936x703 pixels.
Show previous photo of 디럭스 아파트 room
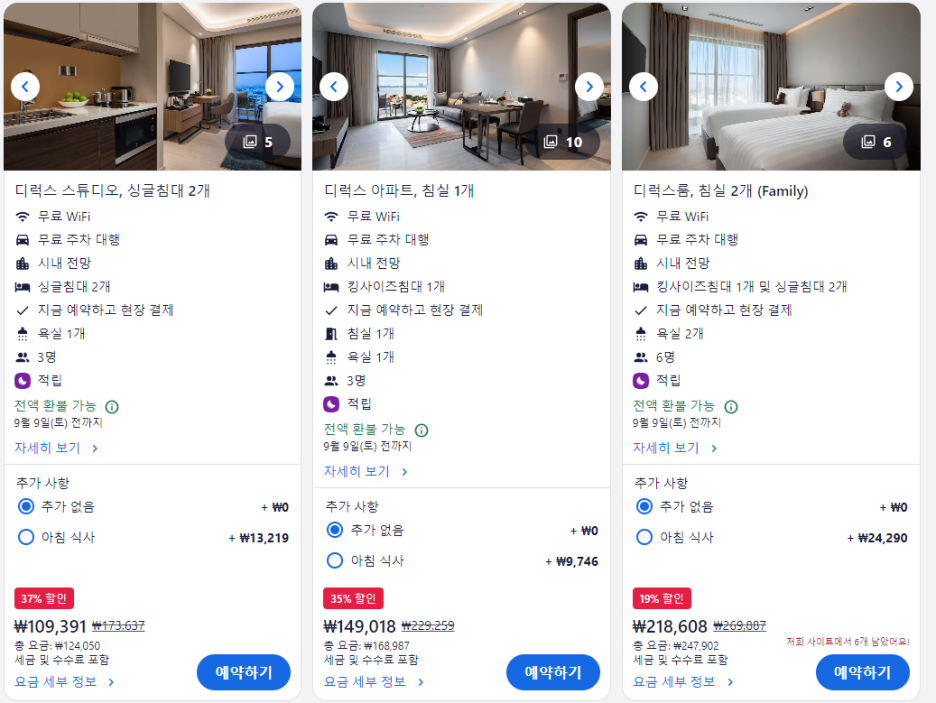tap(334, 87)
